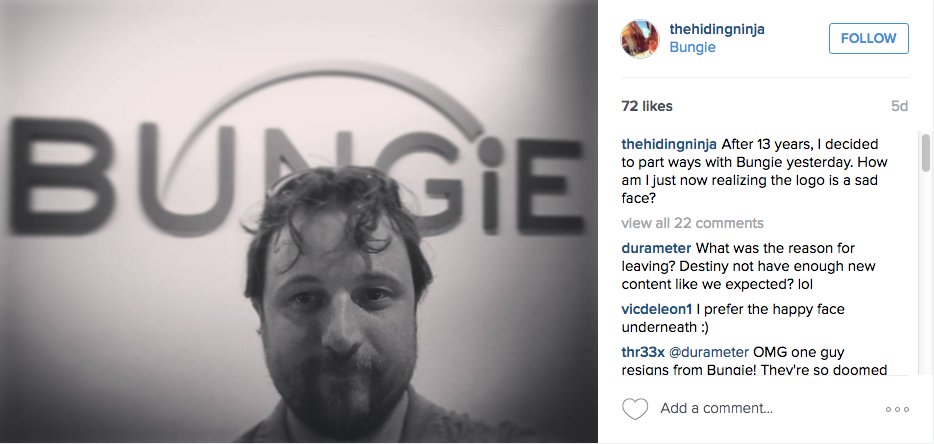Click in the Add a comment field

click(717, 409)
